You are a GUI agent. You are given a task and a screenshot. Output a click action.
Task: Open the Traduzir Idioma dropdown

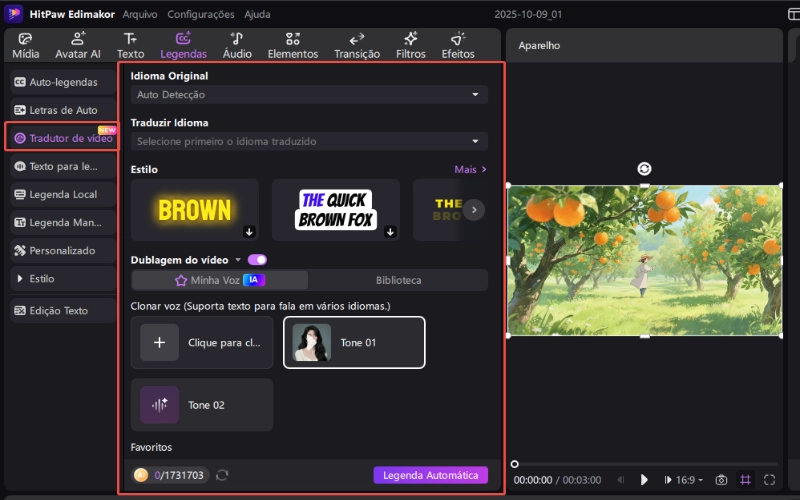[x=309, y=141]
